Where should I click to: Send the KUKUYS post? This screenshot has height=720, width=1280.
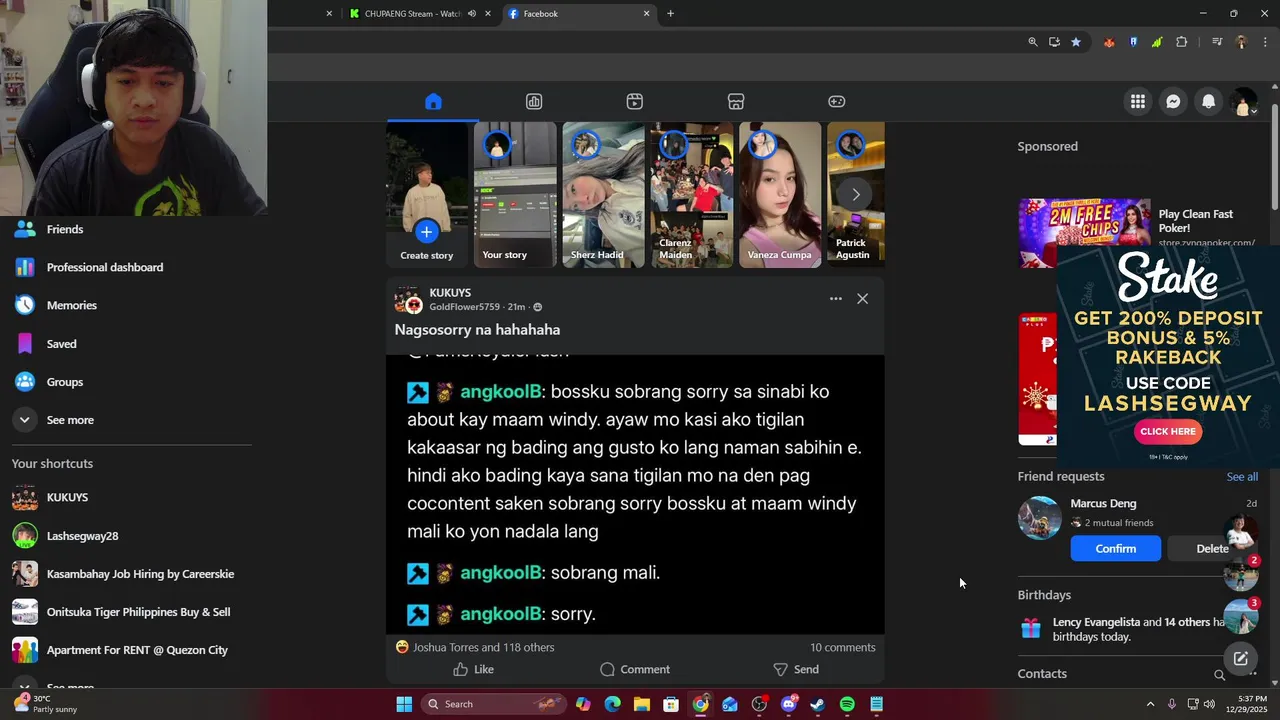796,669
